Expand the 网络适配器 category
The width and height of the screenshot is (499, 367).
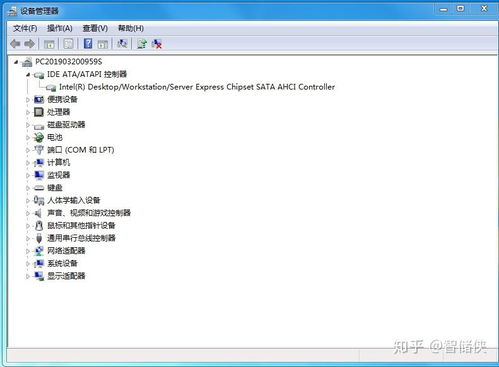pos(28,251)
